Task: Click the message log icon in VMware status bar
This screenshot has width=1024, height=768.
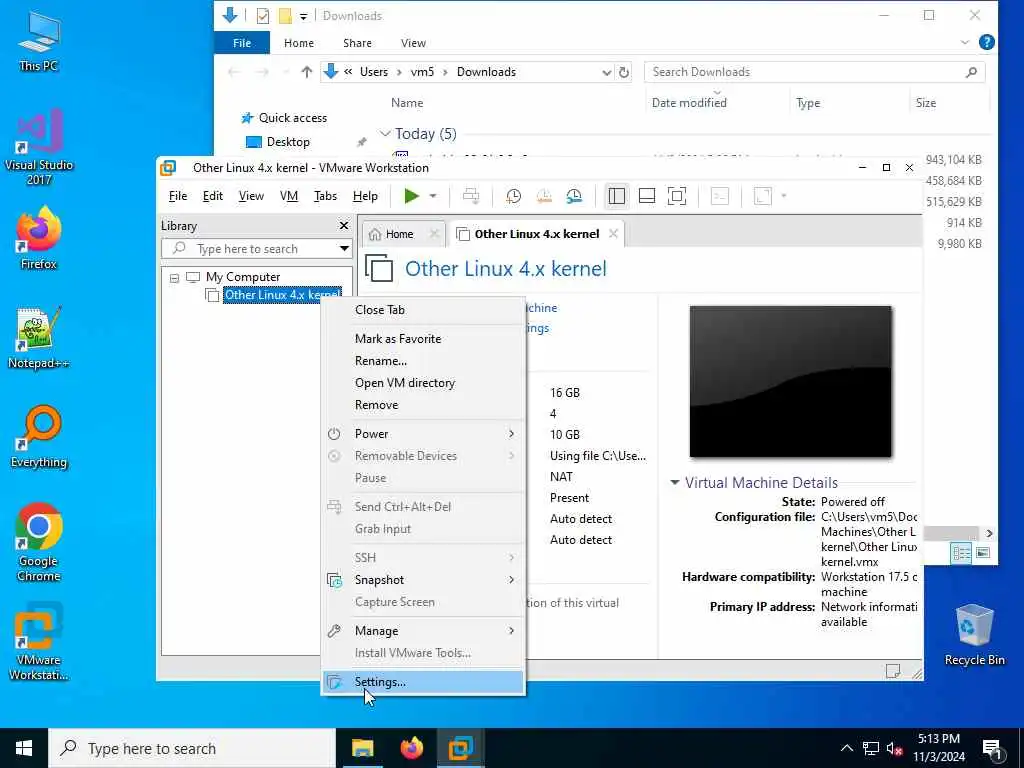Action: (x=893, y=671)
